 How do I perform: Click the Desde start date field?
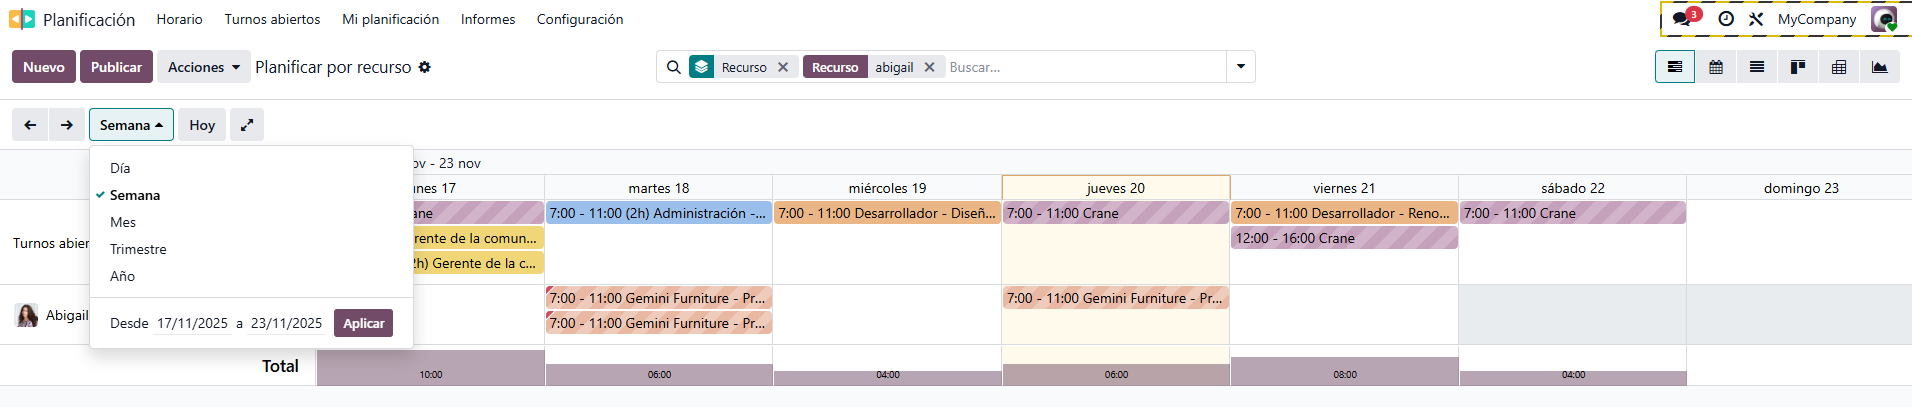point(192,323)
